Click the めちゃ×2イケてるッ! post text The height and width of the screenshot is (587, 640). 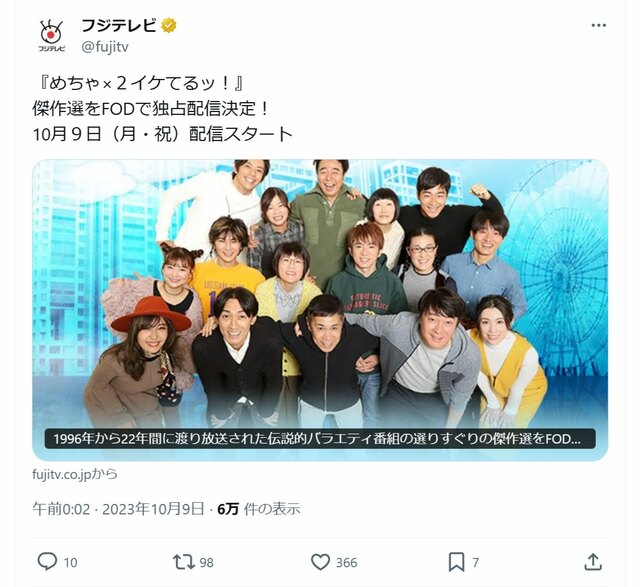139,83
